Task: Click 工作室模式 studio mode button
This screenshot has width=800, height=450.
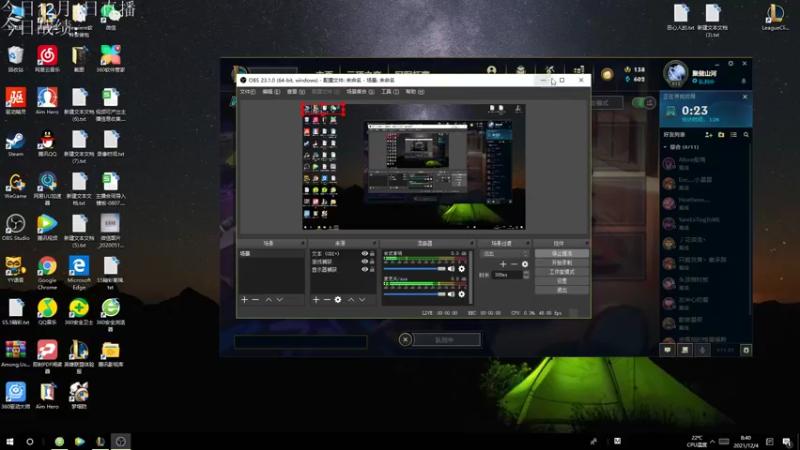Action: [562, 272]
